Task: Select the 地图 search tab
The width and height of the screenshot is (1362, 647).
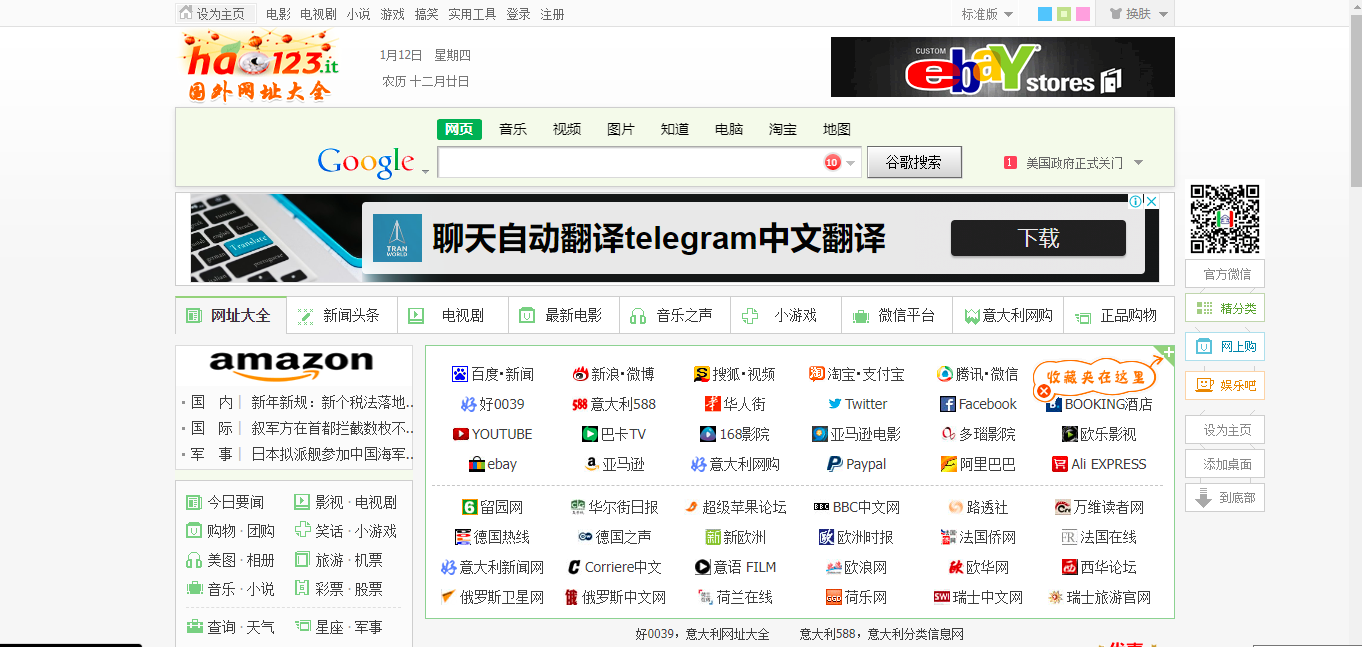Action: point(837,129)
